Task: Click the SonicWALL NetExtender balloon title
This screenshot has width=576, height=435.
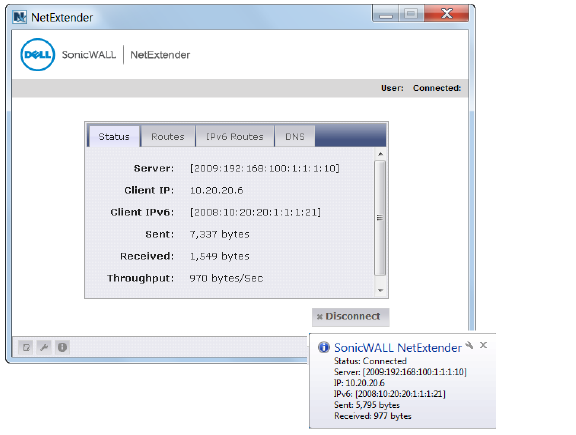Action: click(398, 348)
